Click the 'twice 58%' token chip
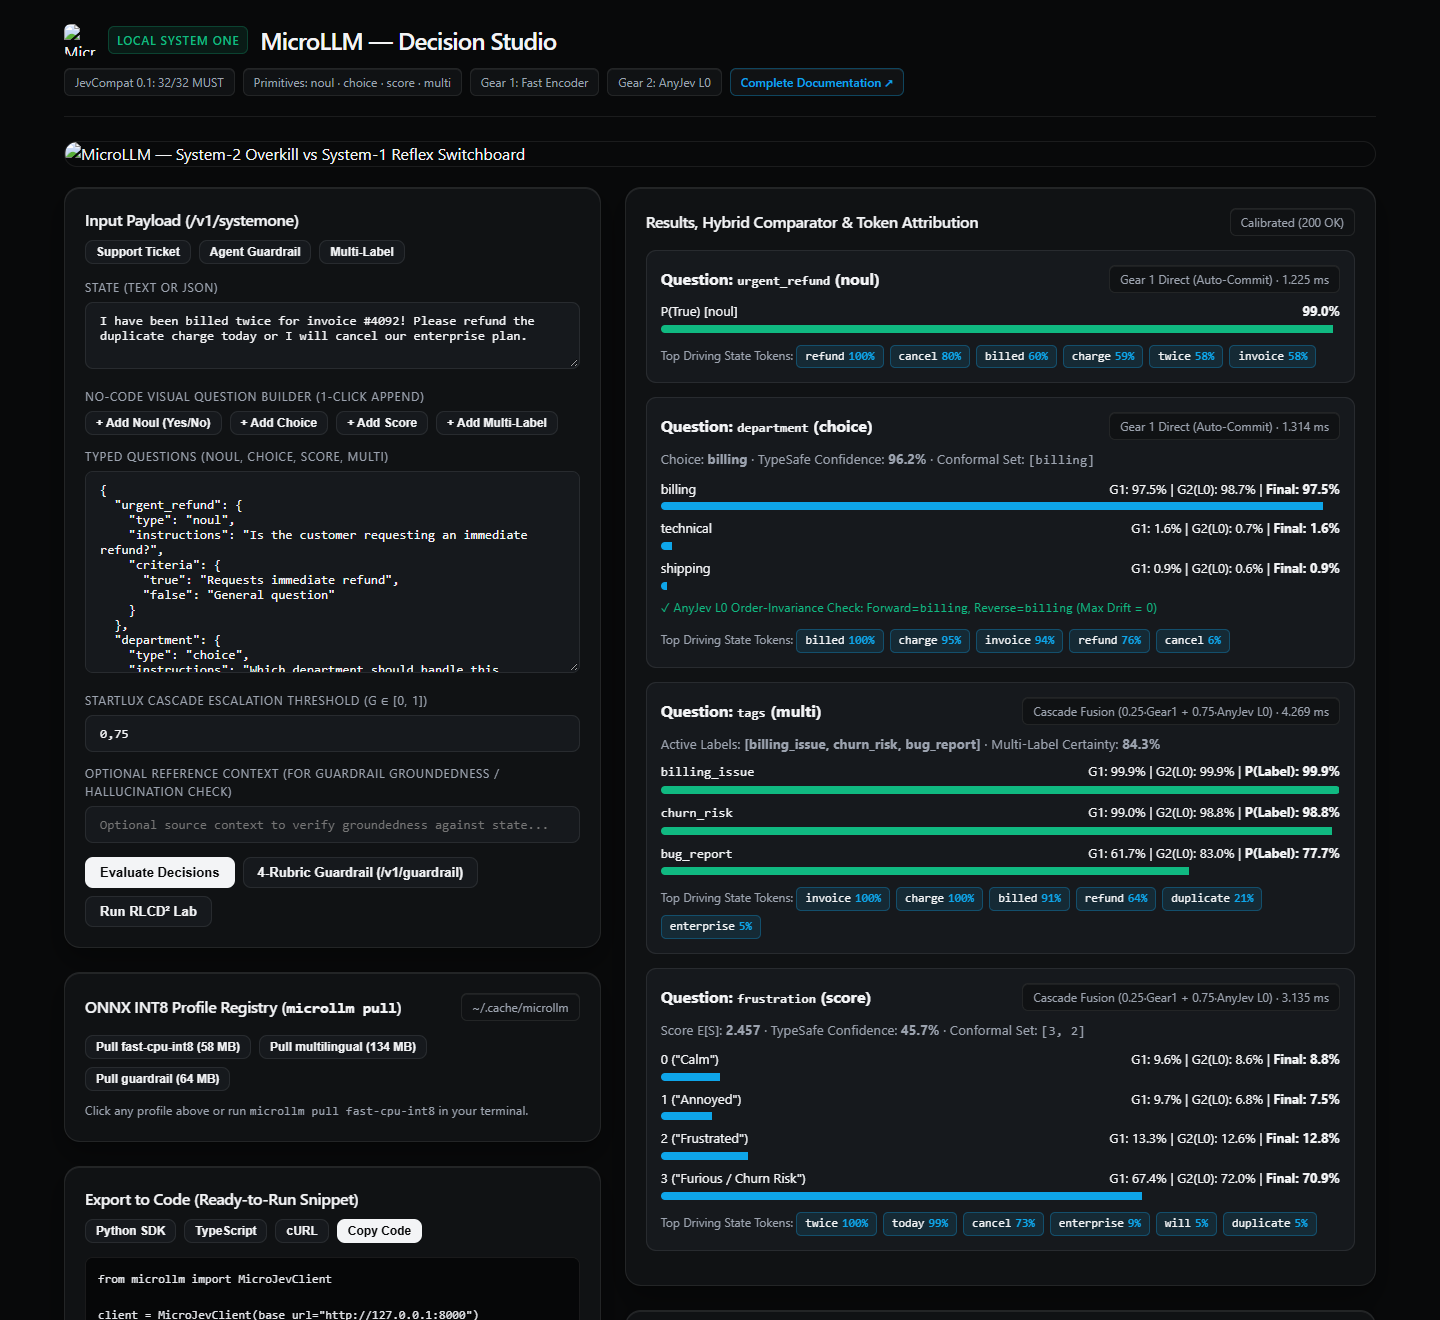The image size is (1440, 1320). (x=1186, y=356)
